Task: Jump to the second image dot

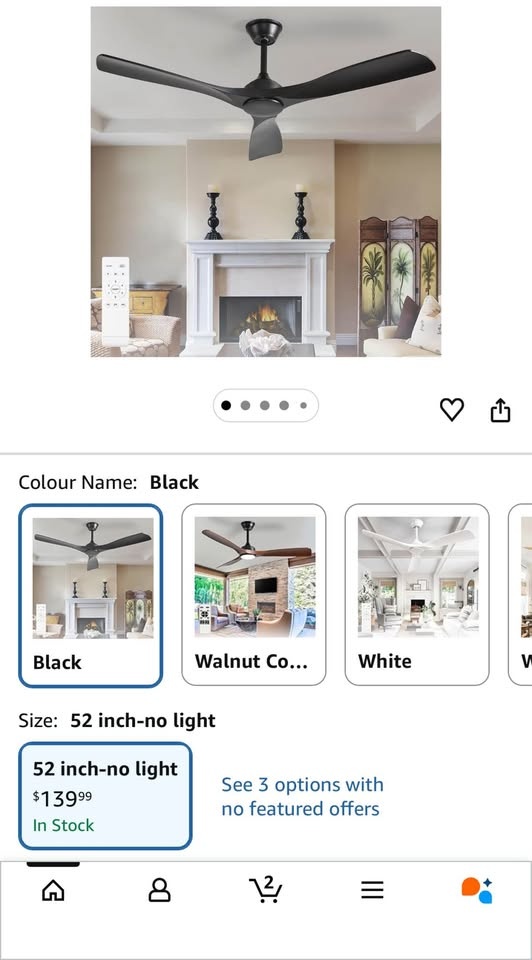Action: click(x=245, y=405)
